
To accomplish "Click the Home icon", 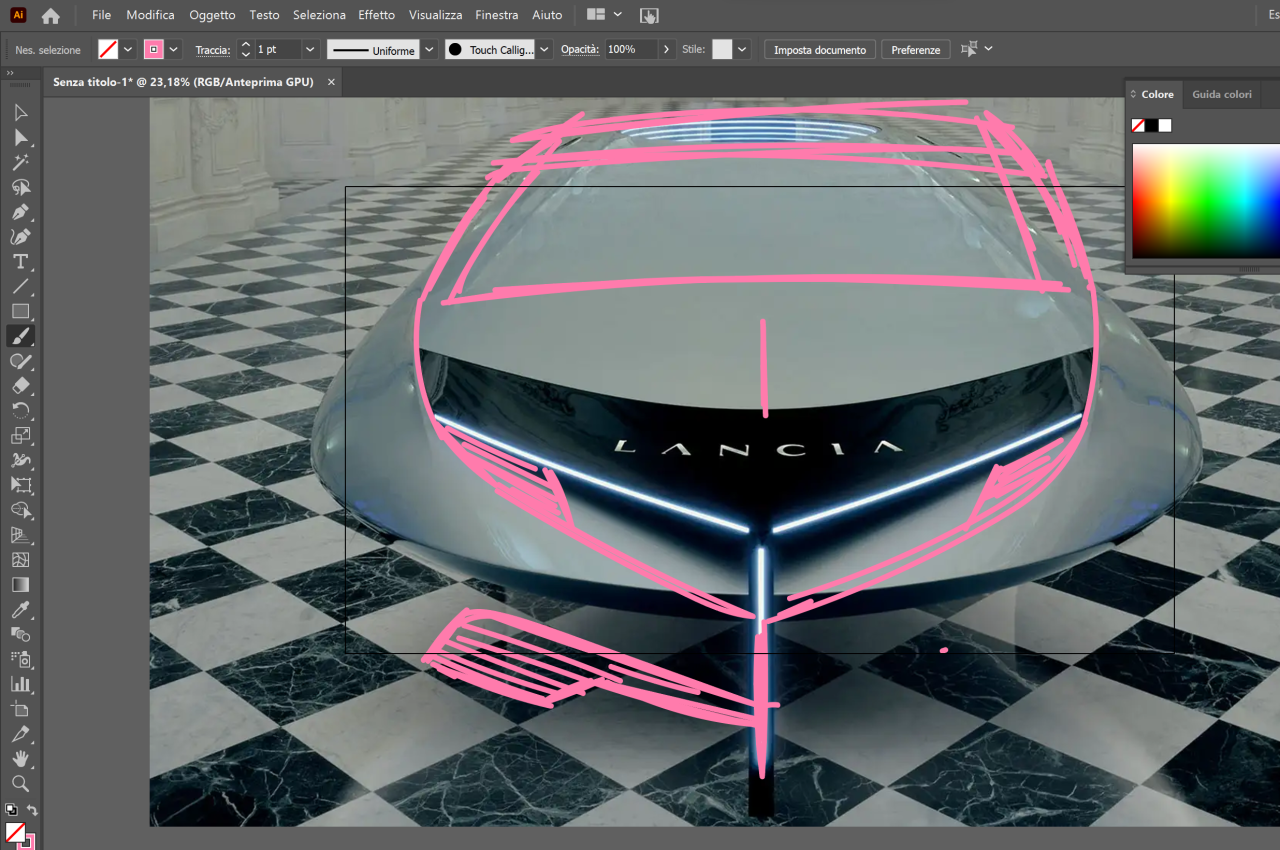I will tap(51, 15).
